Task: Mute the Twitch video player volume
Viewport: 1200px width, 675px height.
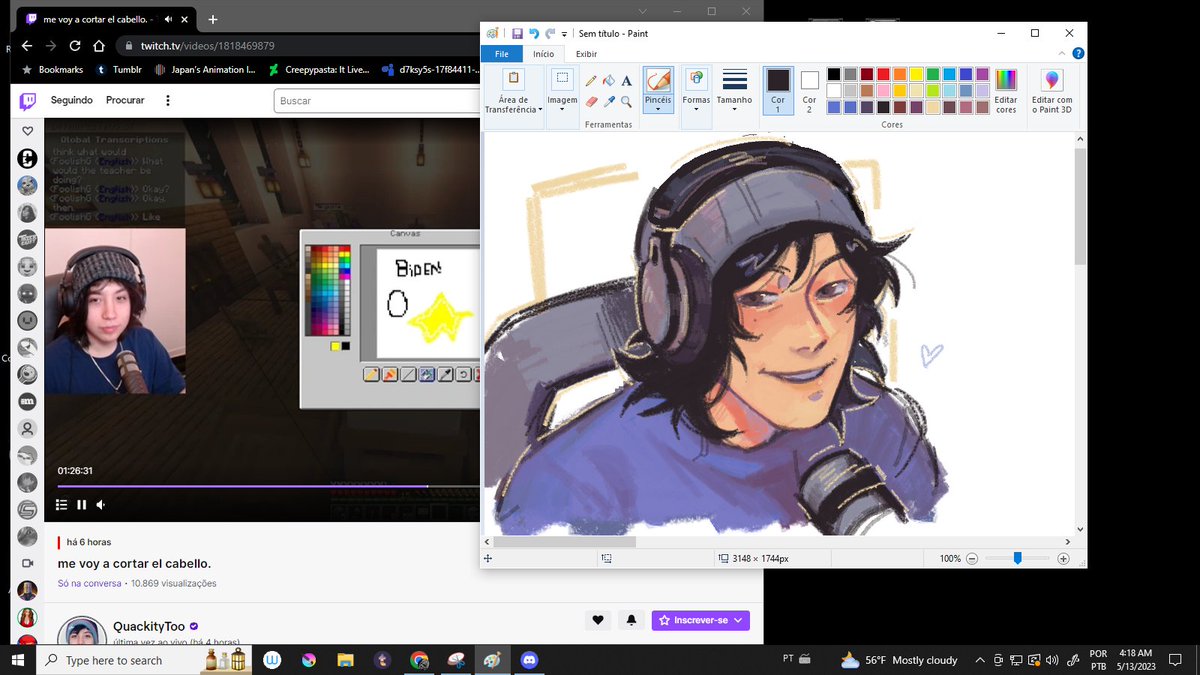Action: 101,505
